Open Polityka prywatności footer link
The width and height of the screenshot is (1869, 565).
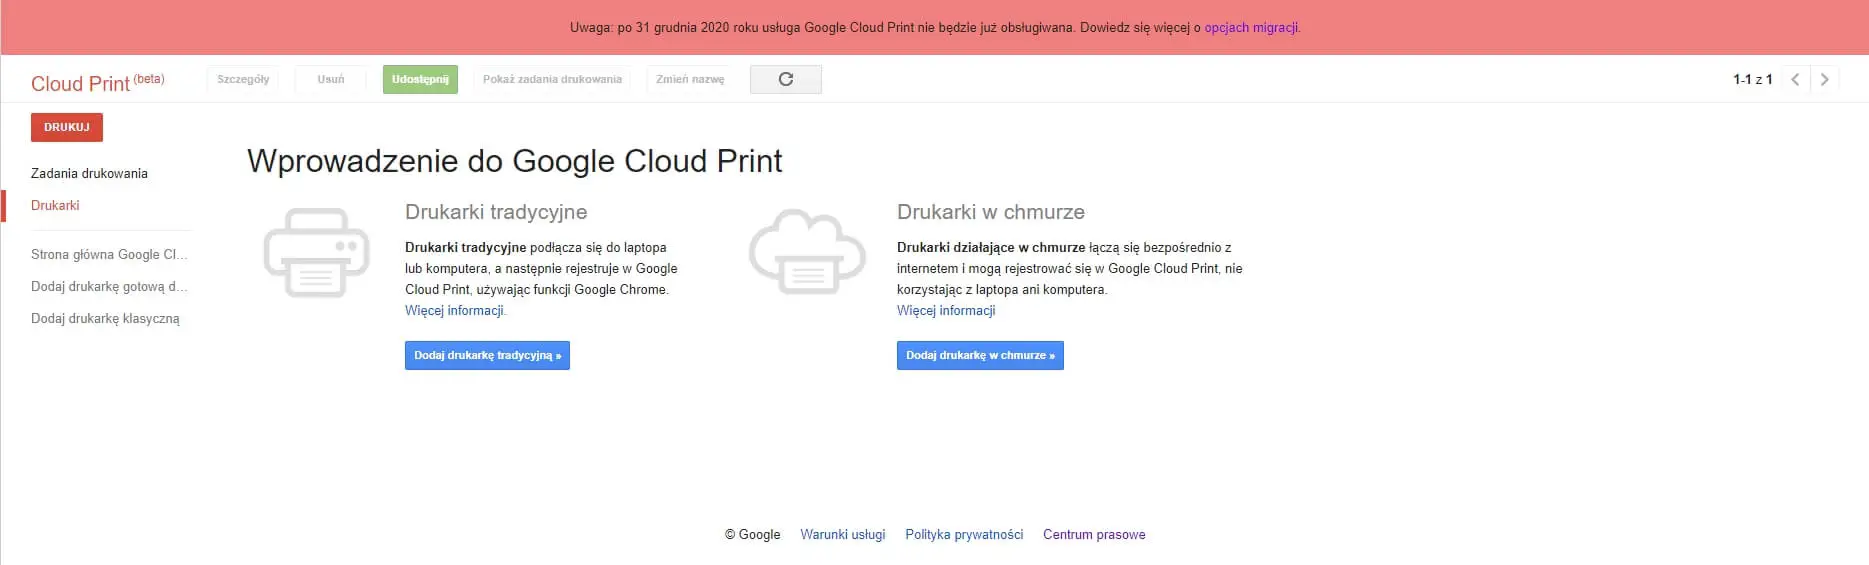coord(964,534)
